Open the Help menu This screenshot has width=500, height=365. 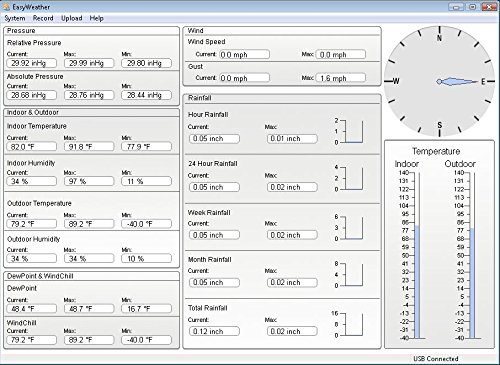[x=96, y=18]
